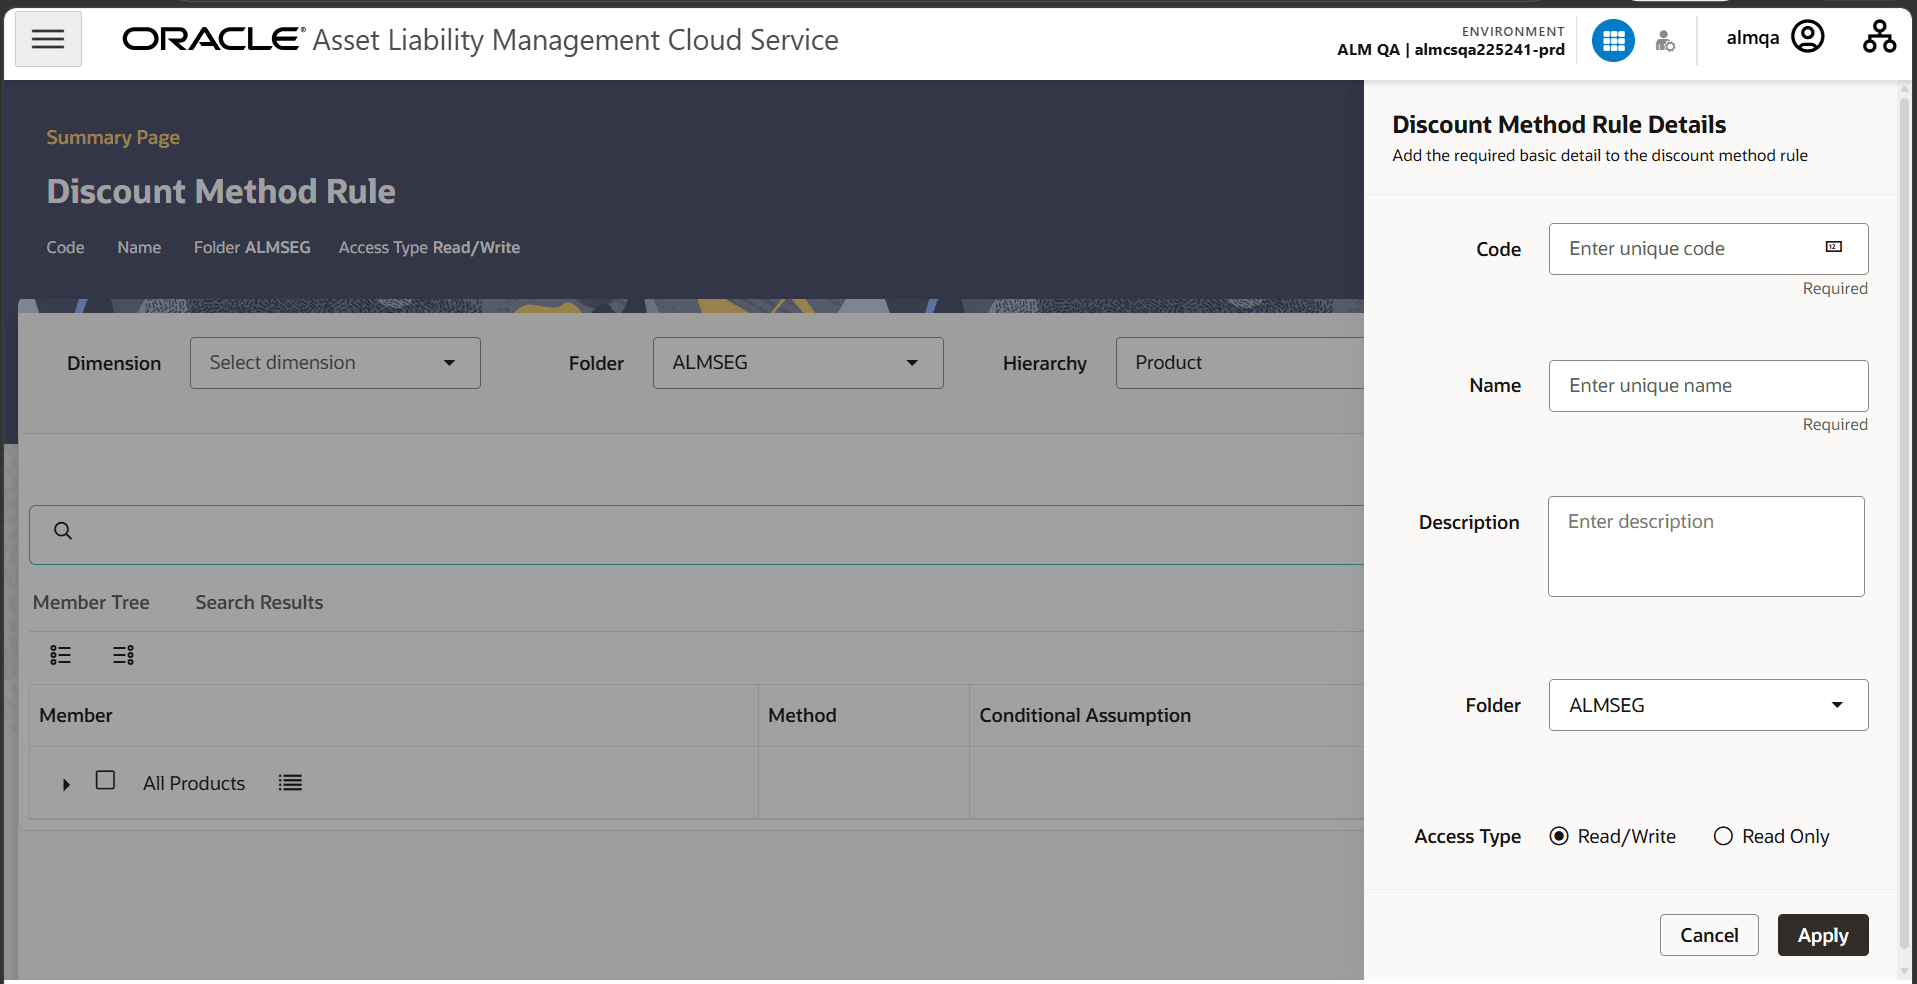Click the ALM QA environment label
This screenshot has height=984, width=1917.
point(1451,50)
